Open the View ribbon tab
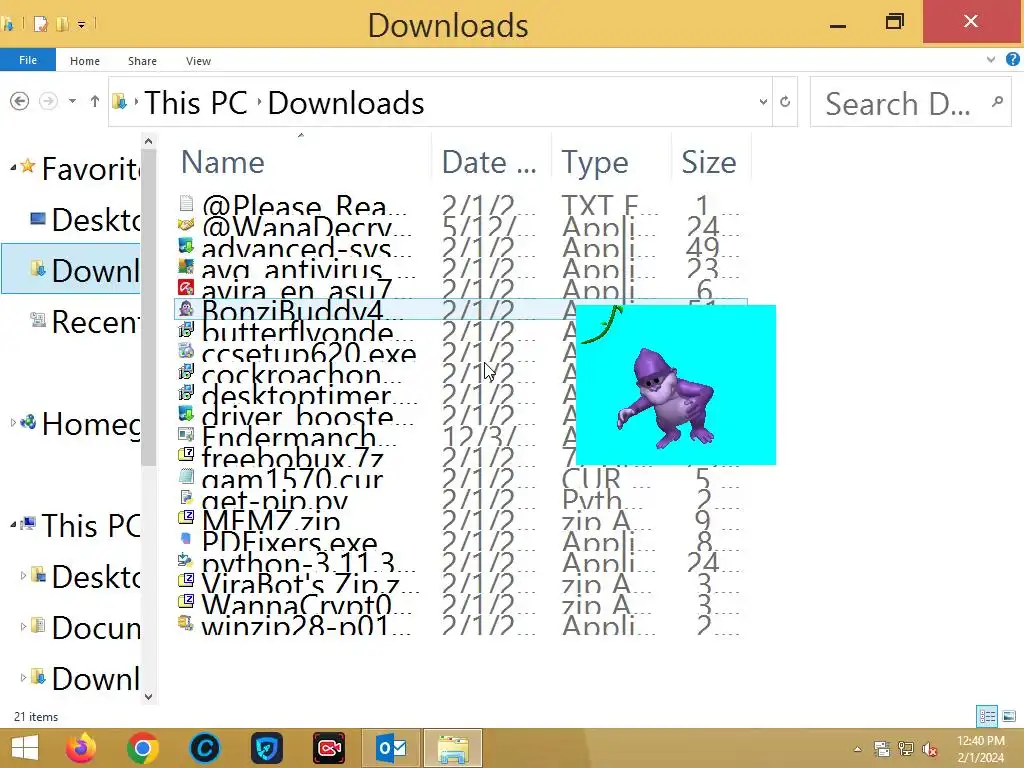Image resolution: width=1024 pixels, height=768 pixels. (198, 61)
